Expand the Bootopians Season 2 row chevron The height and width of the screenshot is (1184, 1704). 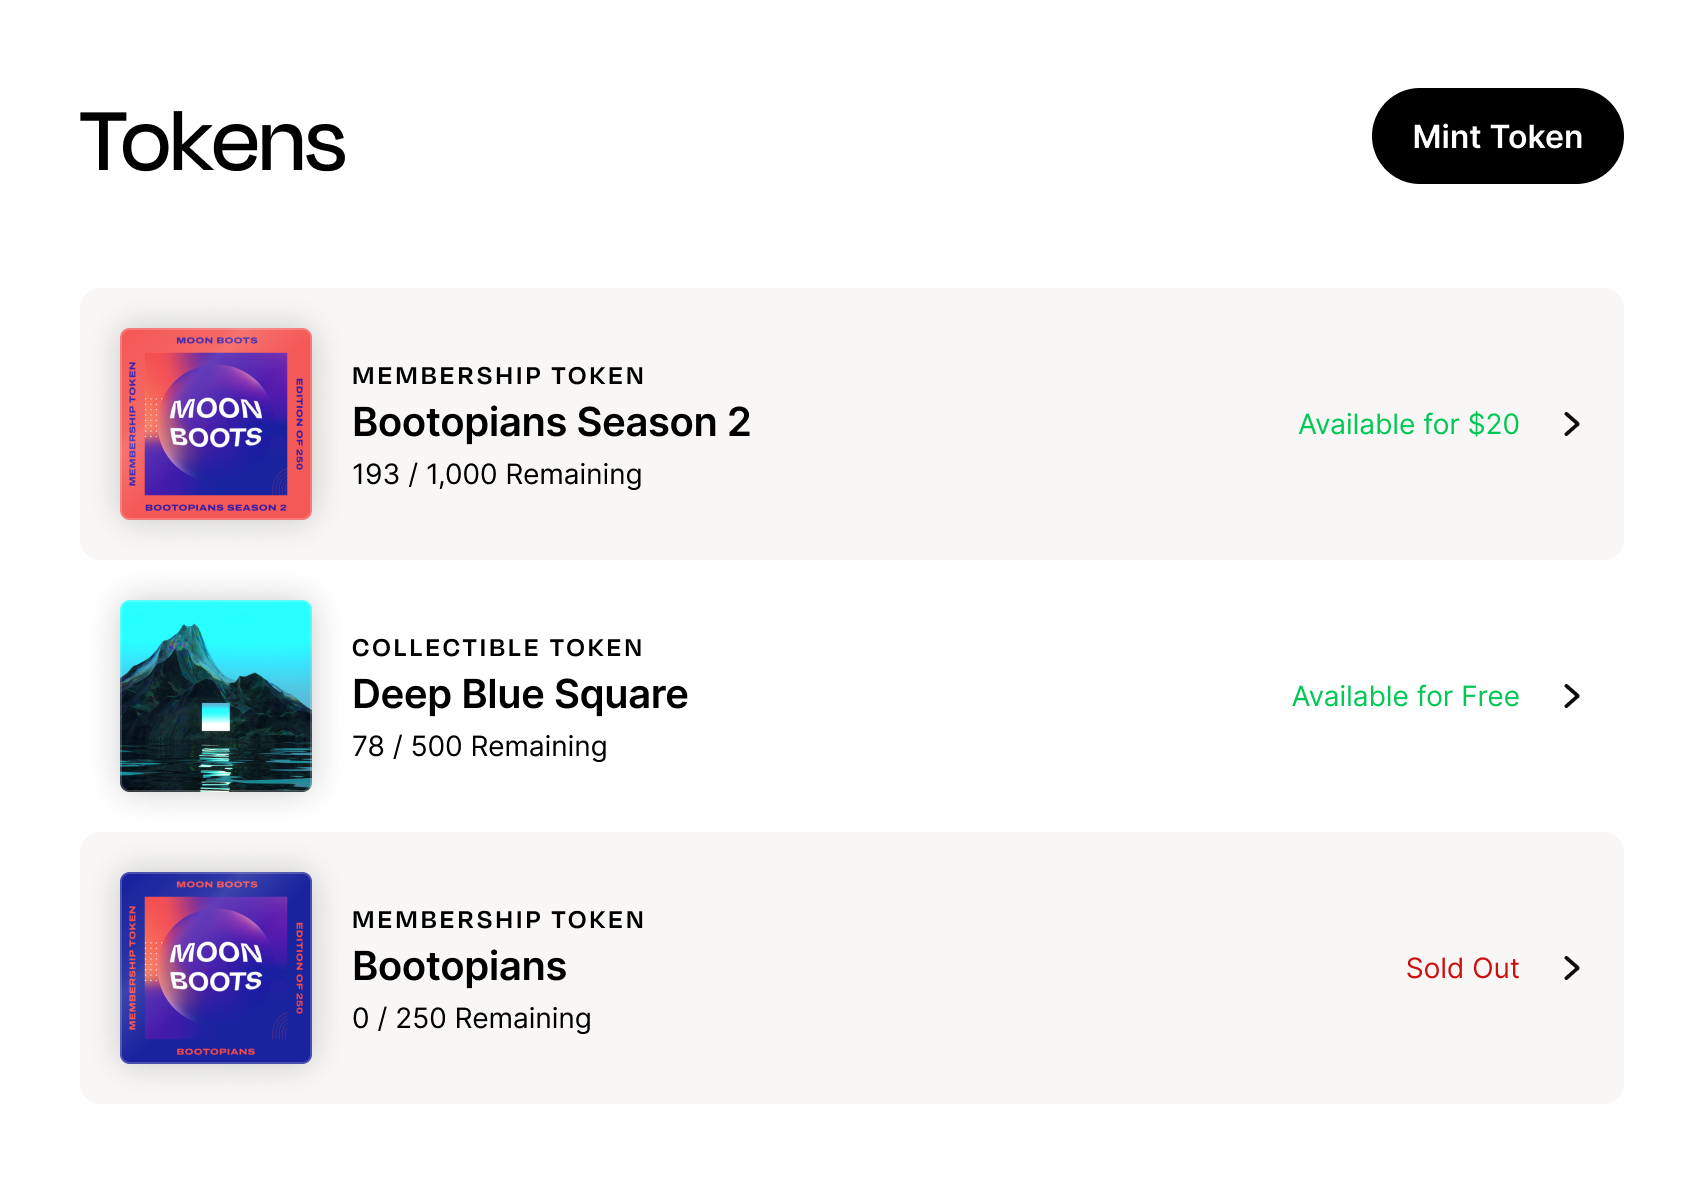1572,424
